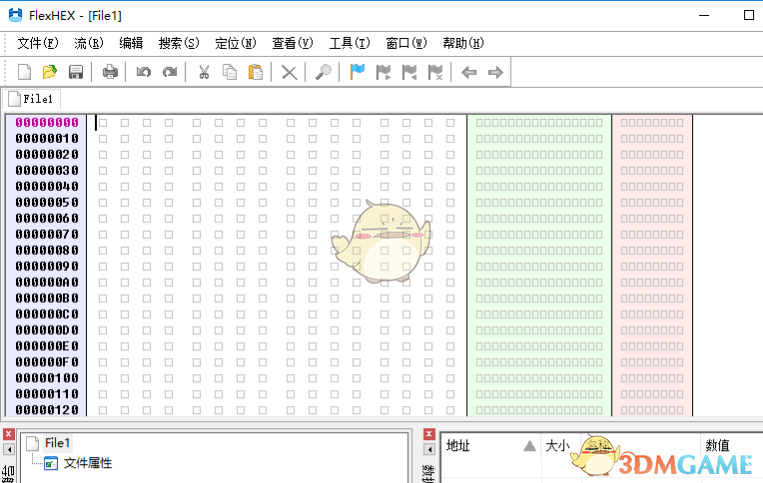763x483 pixels.
Task: Copy selection with copy icon
Action: click(x=230, y=72)
